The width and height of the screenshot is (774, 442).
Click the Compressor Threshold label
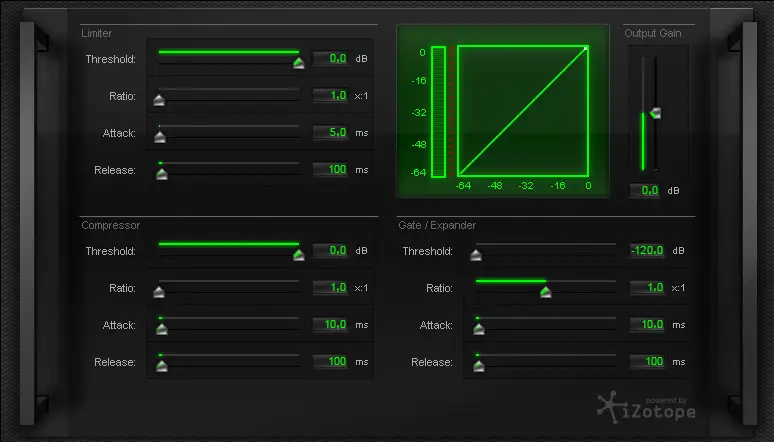[111, 251]
